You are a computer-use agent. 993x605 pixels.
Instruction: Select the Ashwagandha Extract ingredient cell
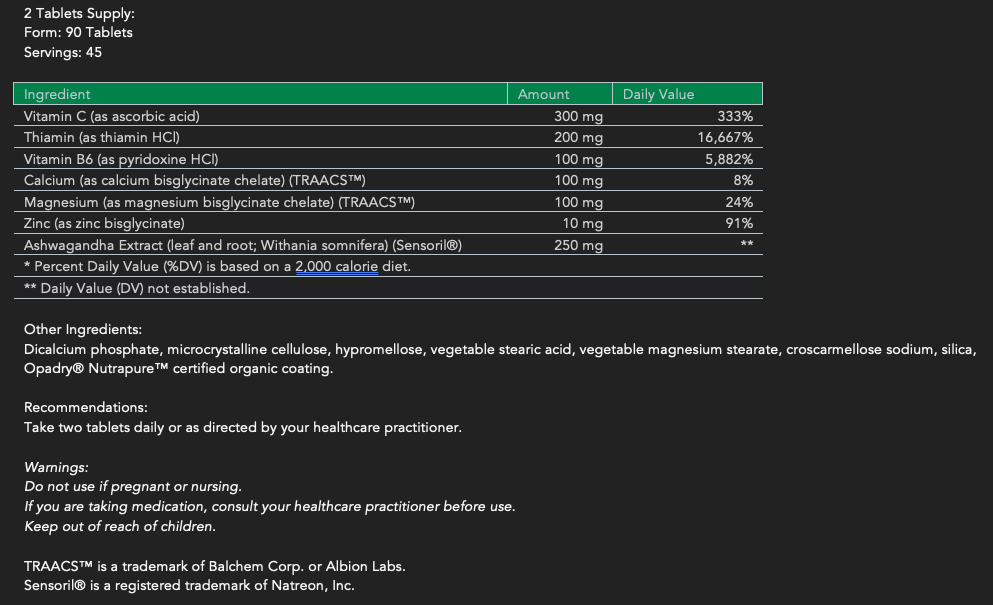click(x=243, y=245)
